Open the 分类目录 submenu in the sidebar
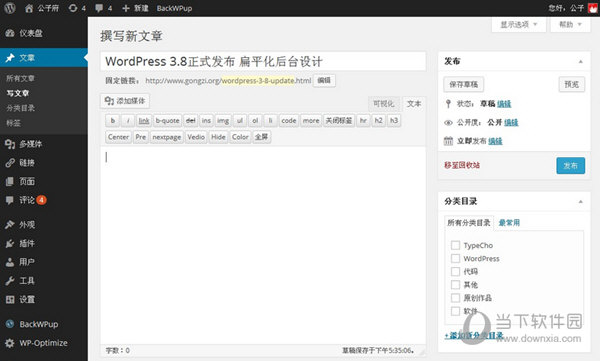 click(20, 108)
